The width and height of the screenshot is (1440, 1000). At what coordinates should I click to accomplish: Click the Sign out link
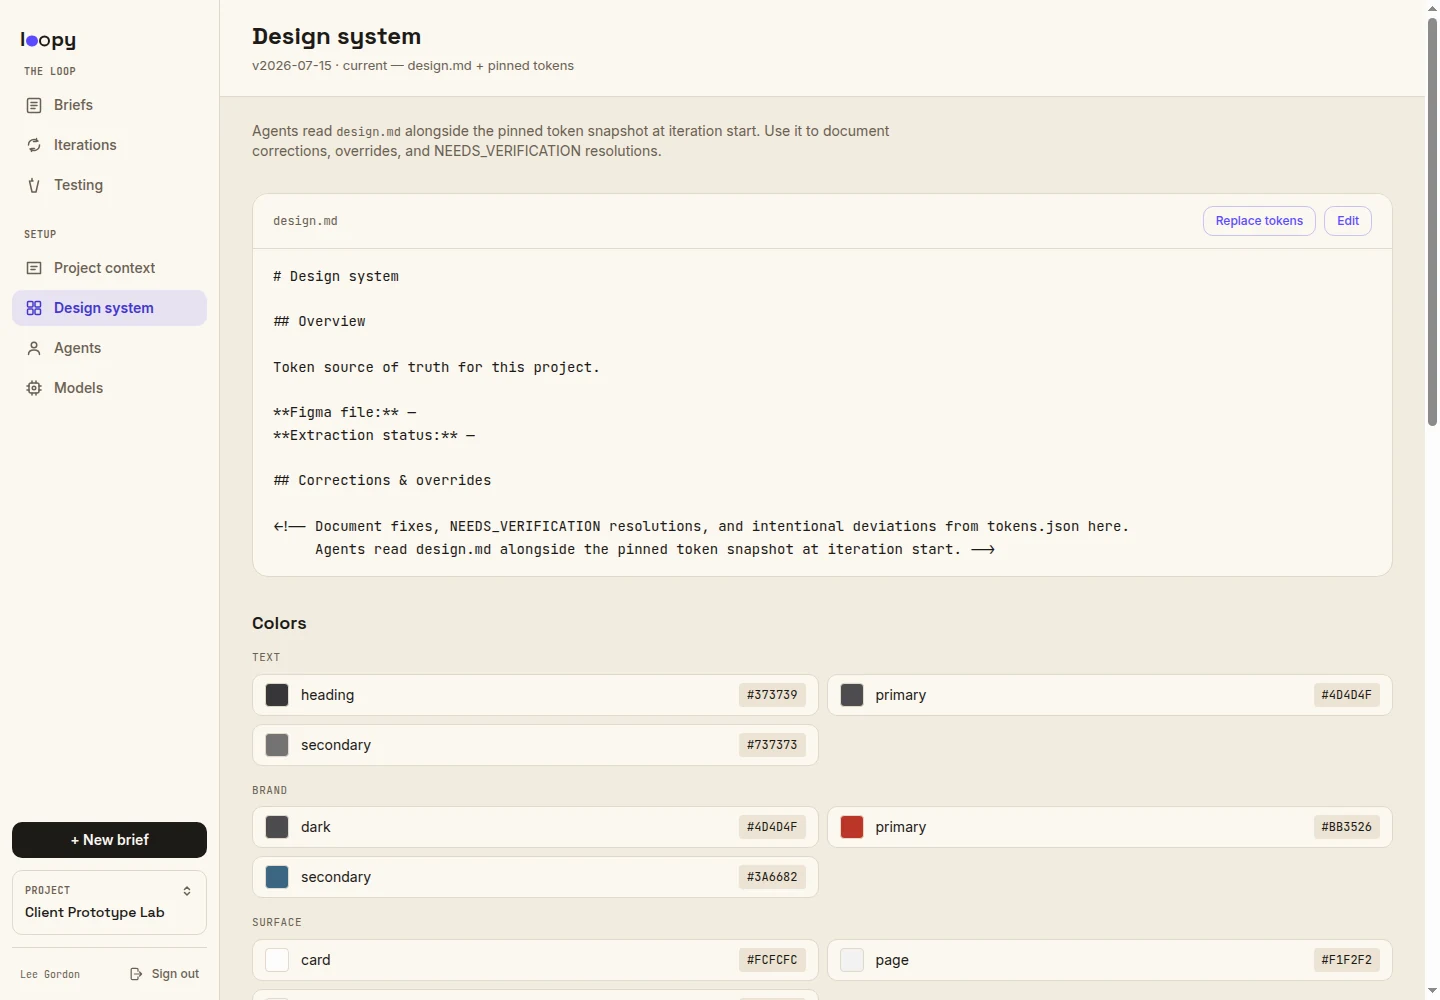click(164, 974)
